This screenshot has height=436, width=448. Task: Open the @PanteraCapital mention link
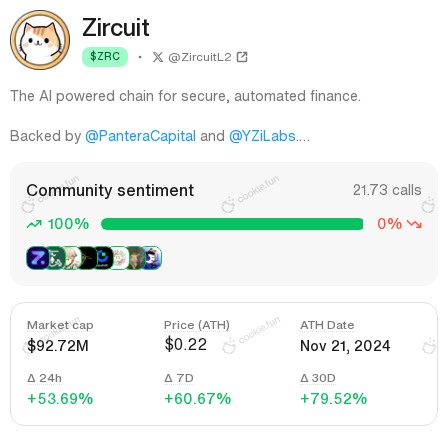click(140, 136)
